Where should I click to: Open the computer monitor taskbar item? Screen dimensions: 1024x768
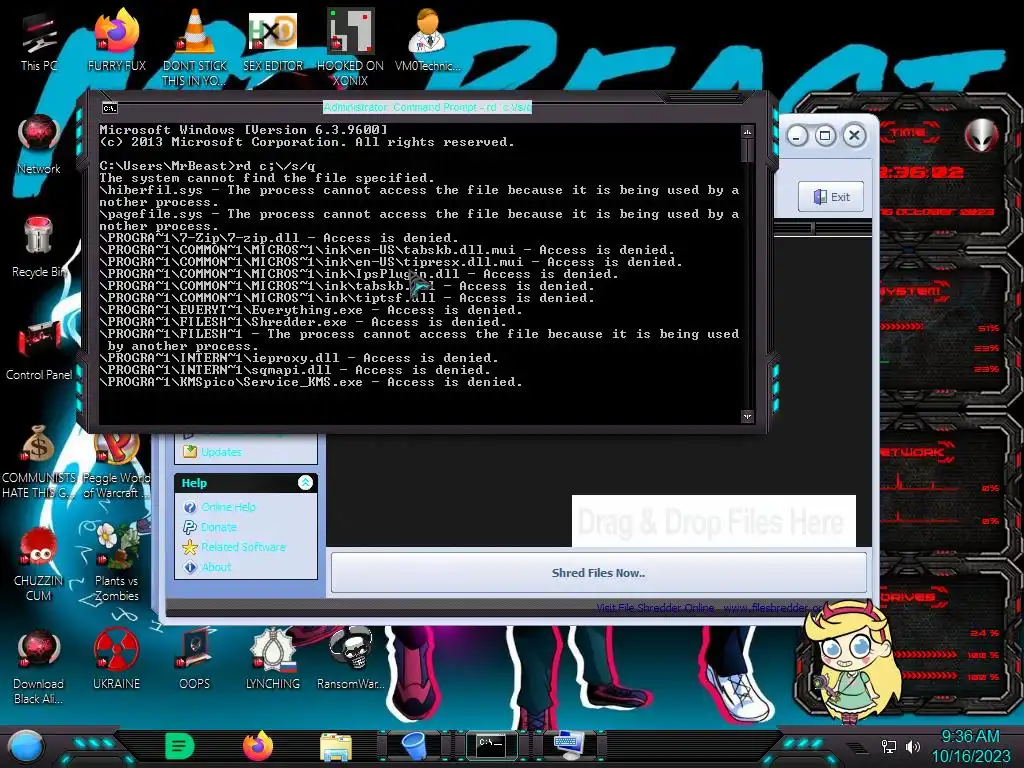569,745
